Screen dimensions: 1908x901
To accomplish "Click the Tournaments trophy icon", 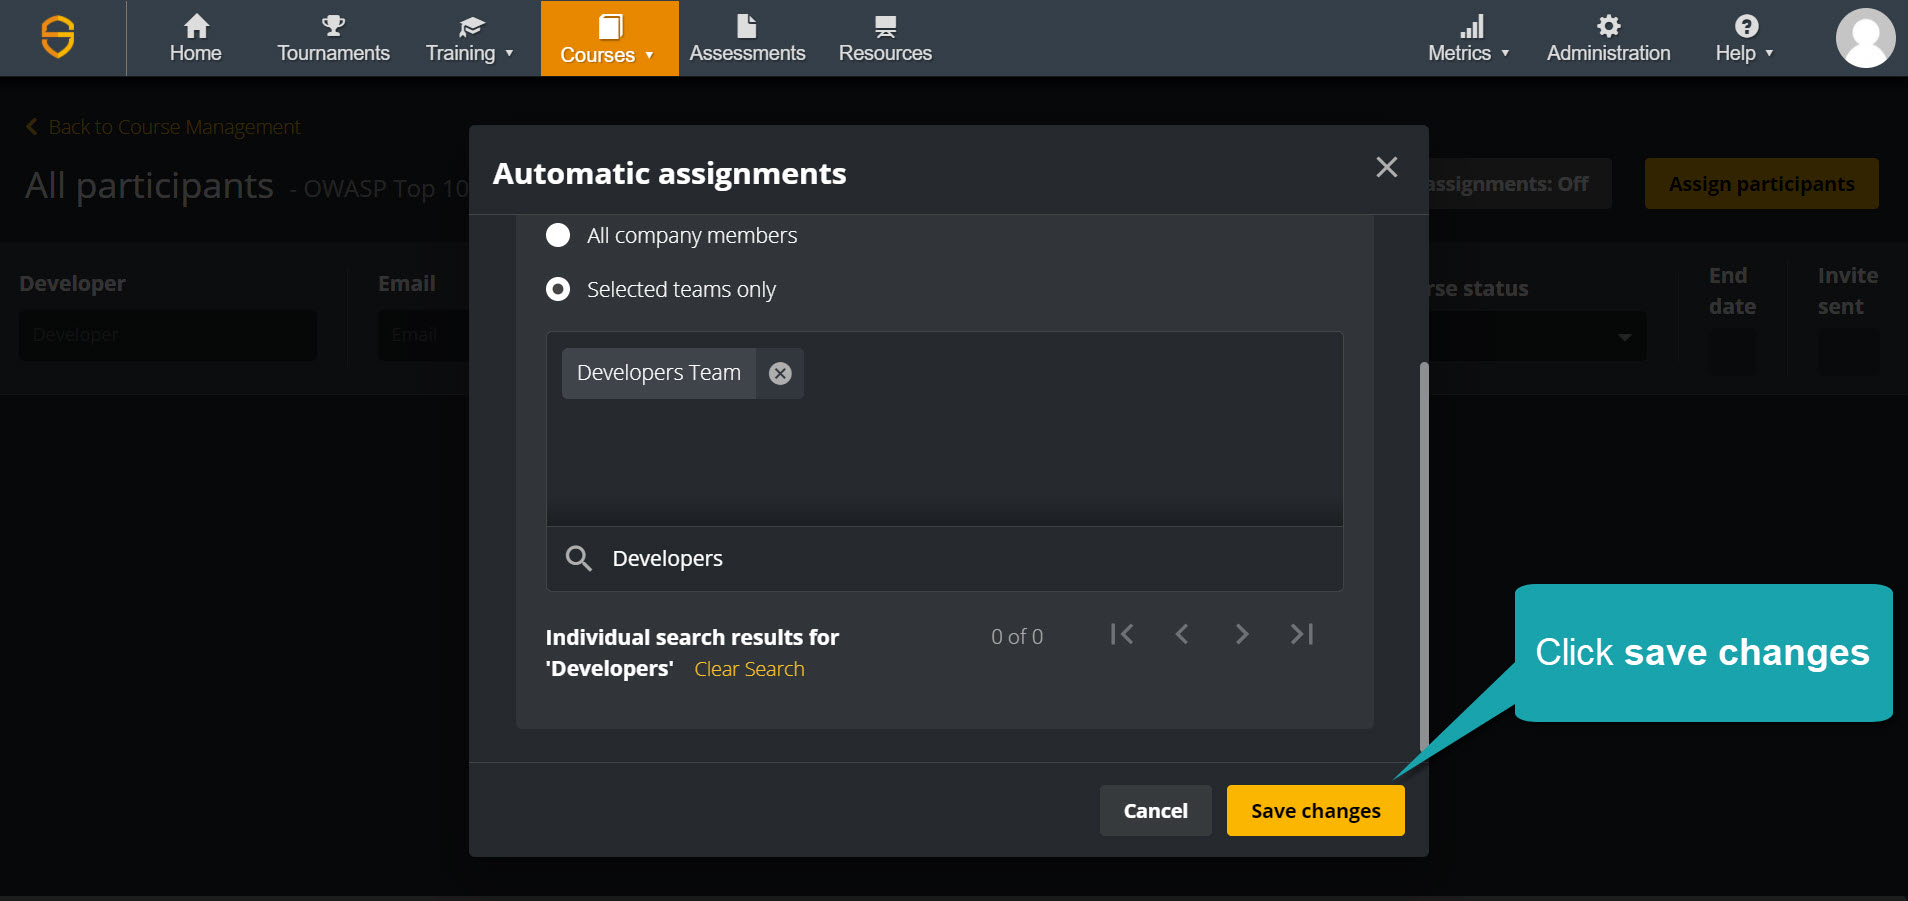I will coord(333,25).
